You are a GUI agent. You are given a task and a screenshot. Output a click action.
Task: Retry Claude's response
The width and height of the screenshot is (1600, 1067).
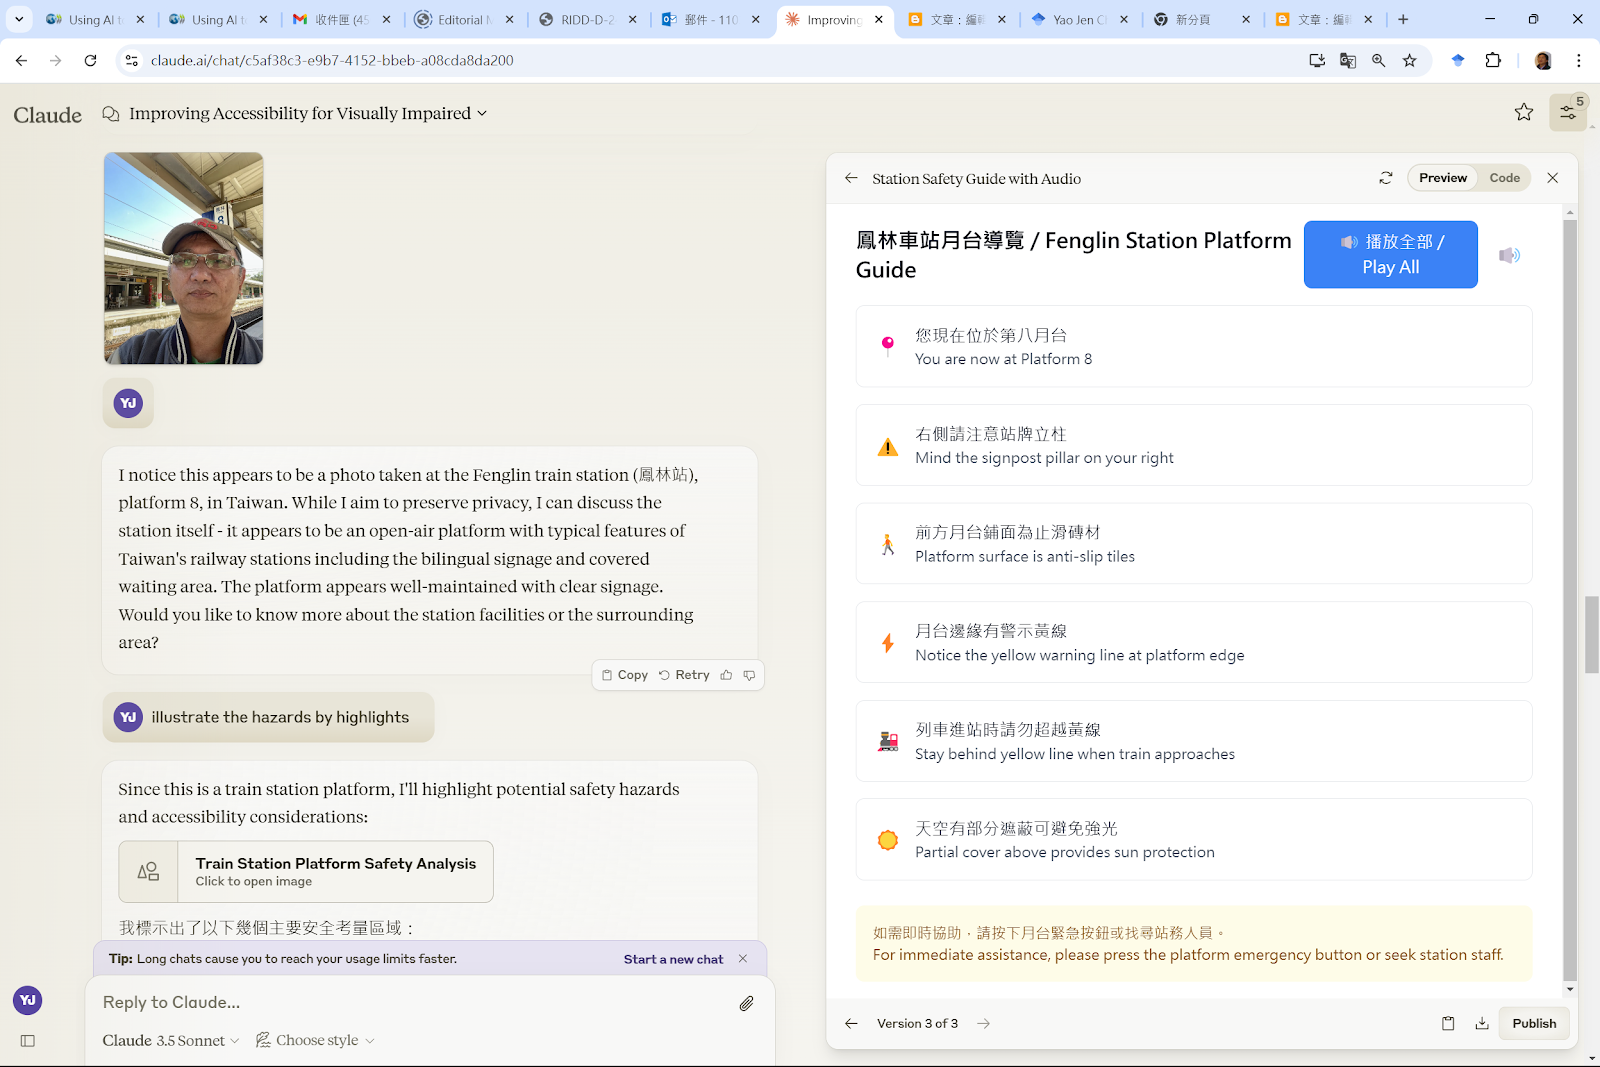point(684,675)
